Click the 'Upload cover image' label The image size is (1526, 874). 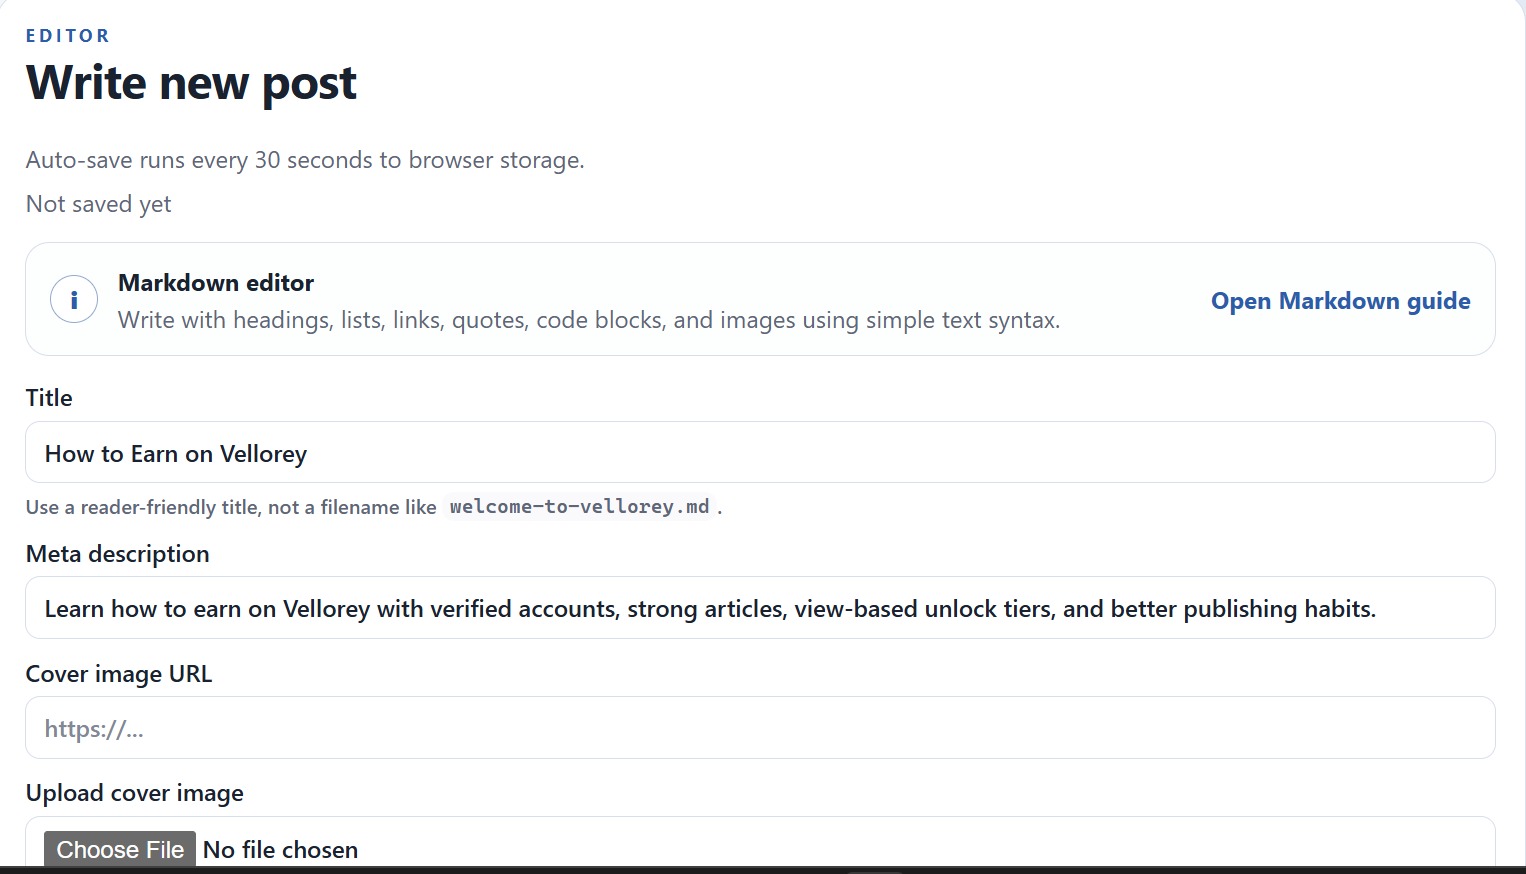[x=134, y=792]
